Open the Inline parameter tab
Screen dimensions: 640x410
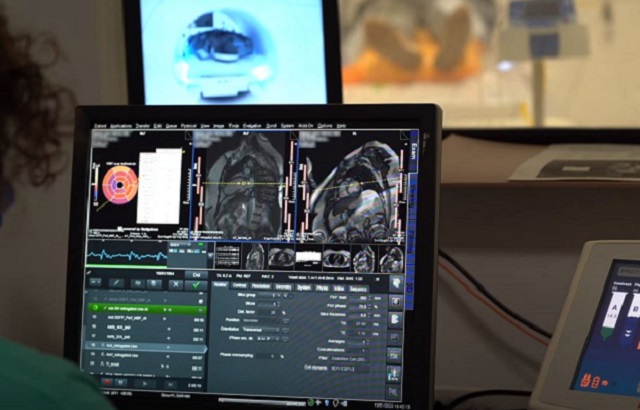click(x=339, y=288)
